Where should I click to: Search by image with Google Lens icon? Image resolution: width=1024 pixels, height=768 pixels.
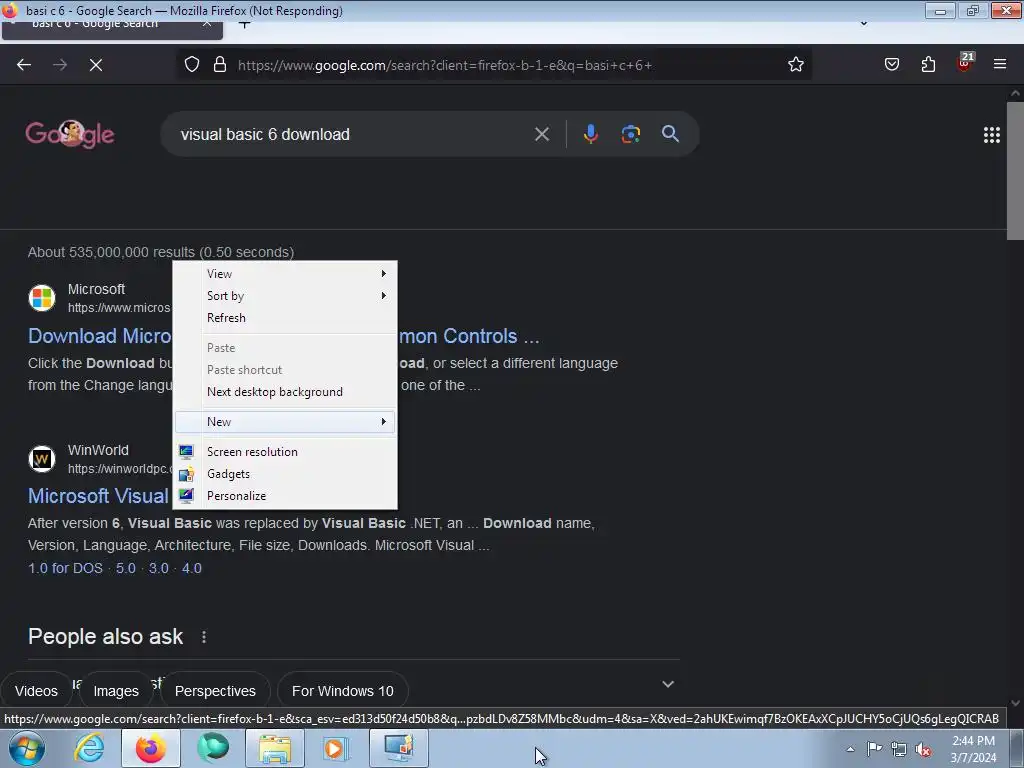630,135
